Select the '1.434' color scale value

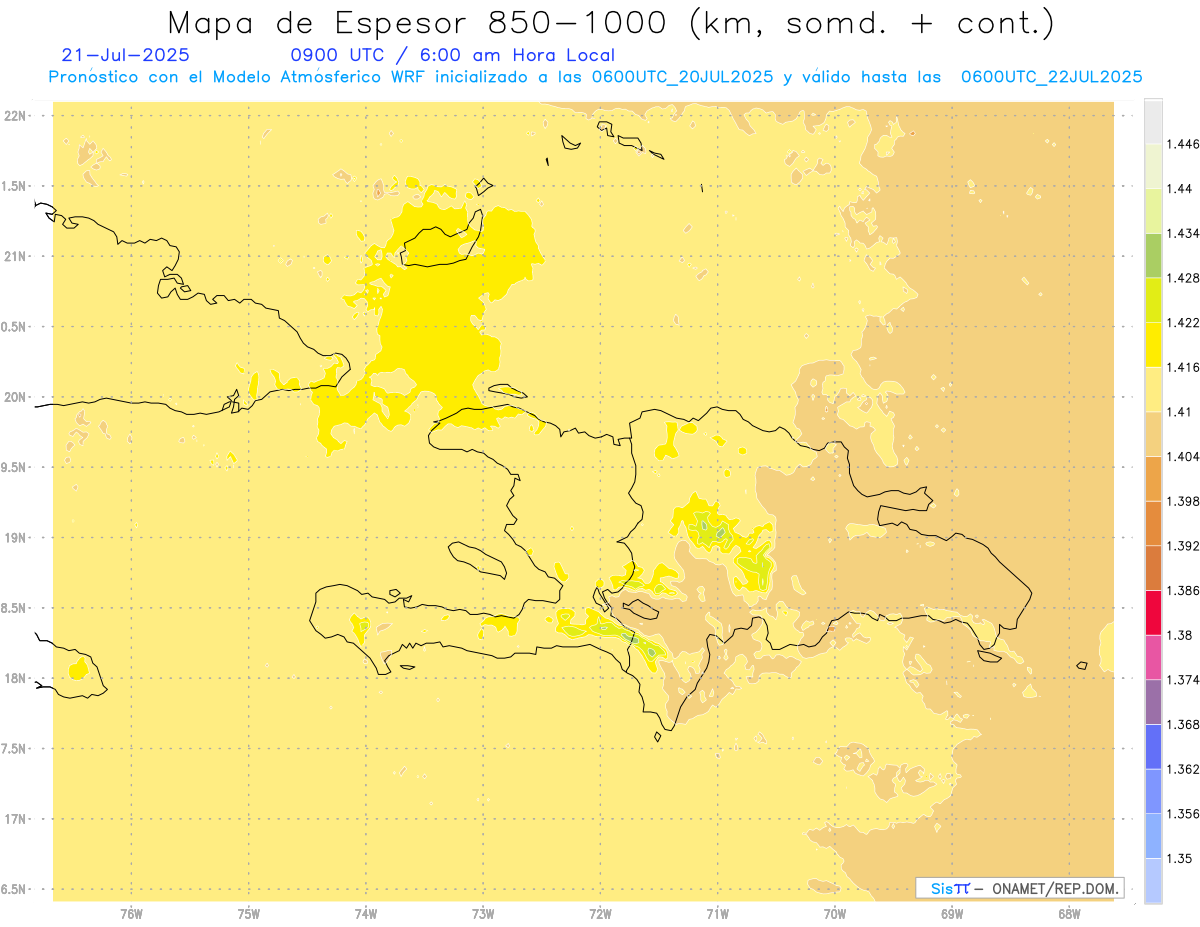(x=1183, y=233)
